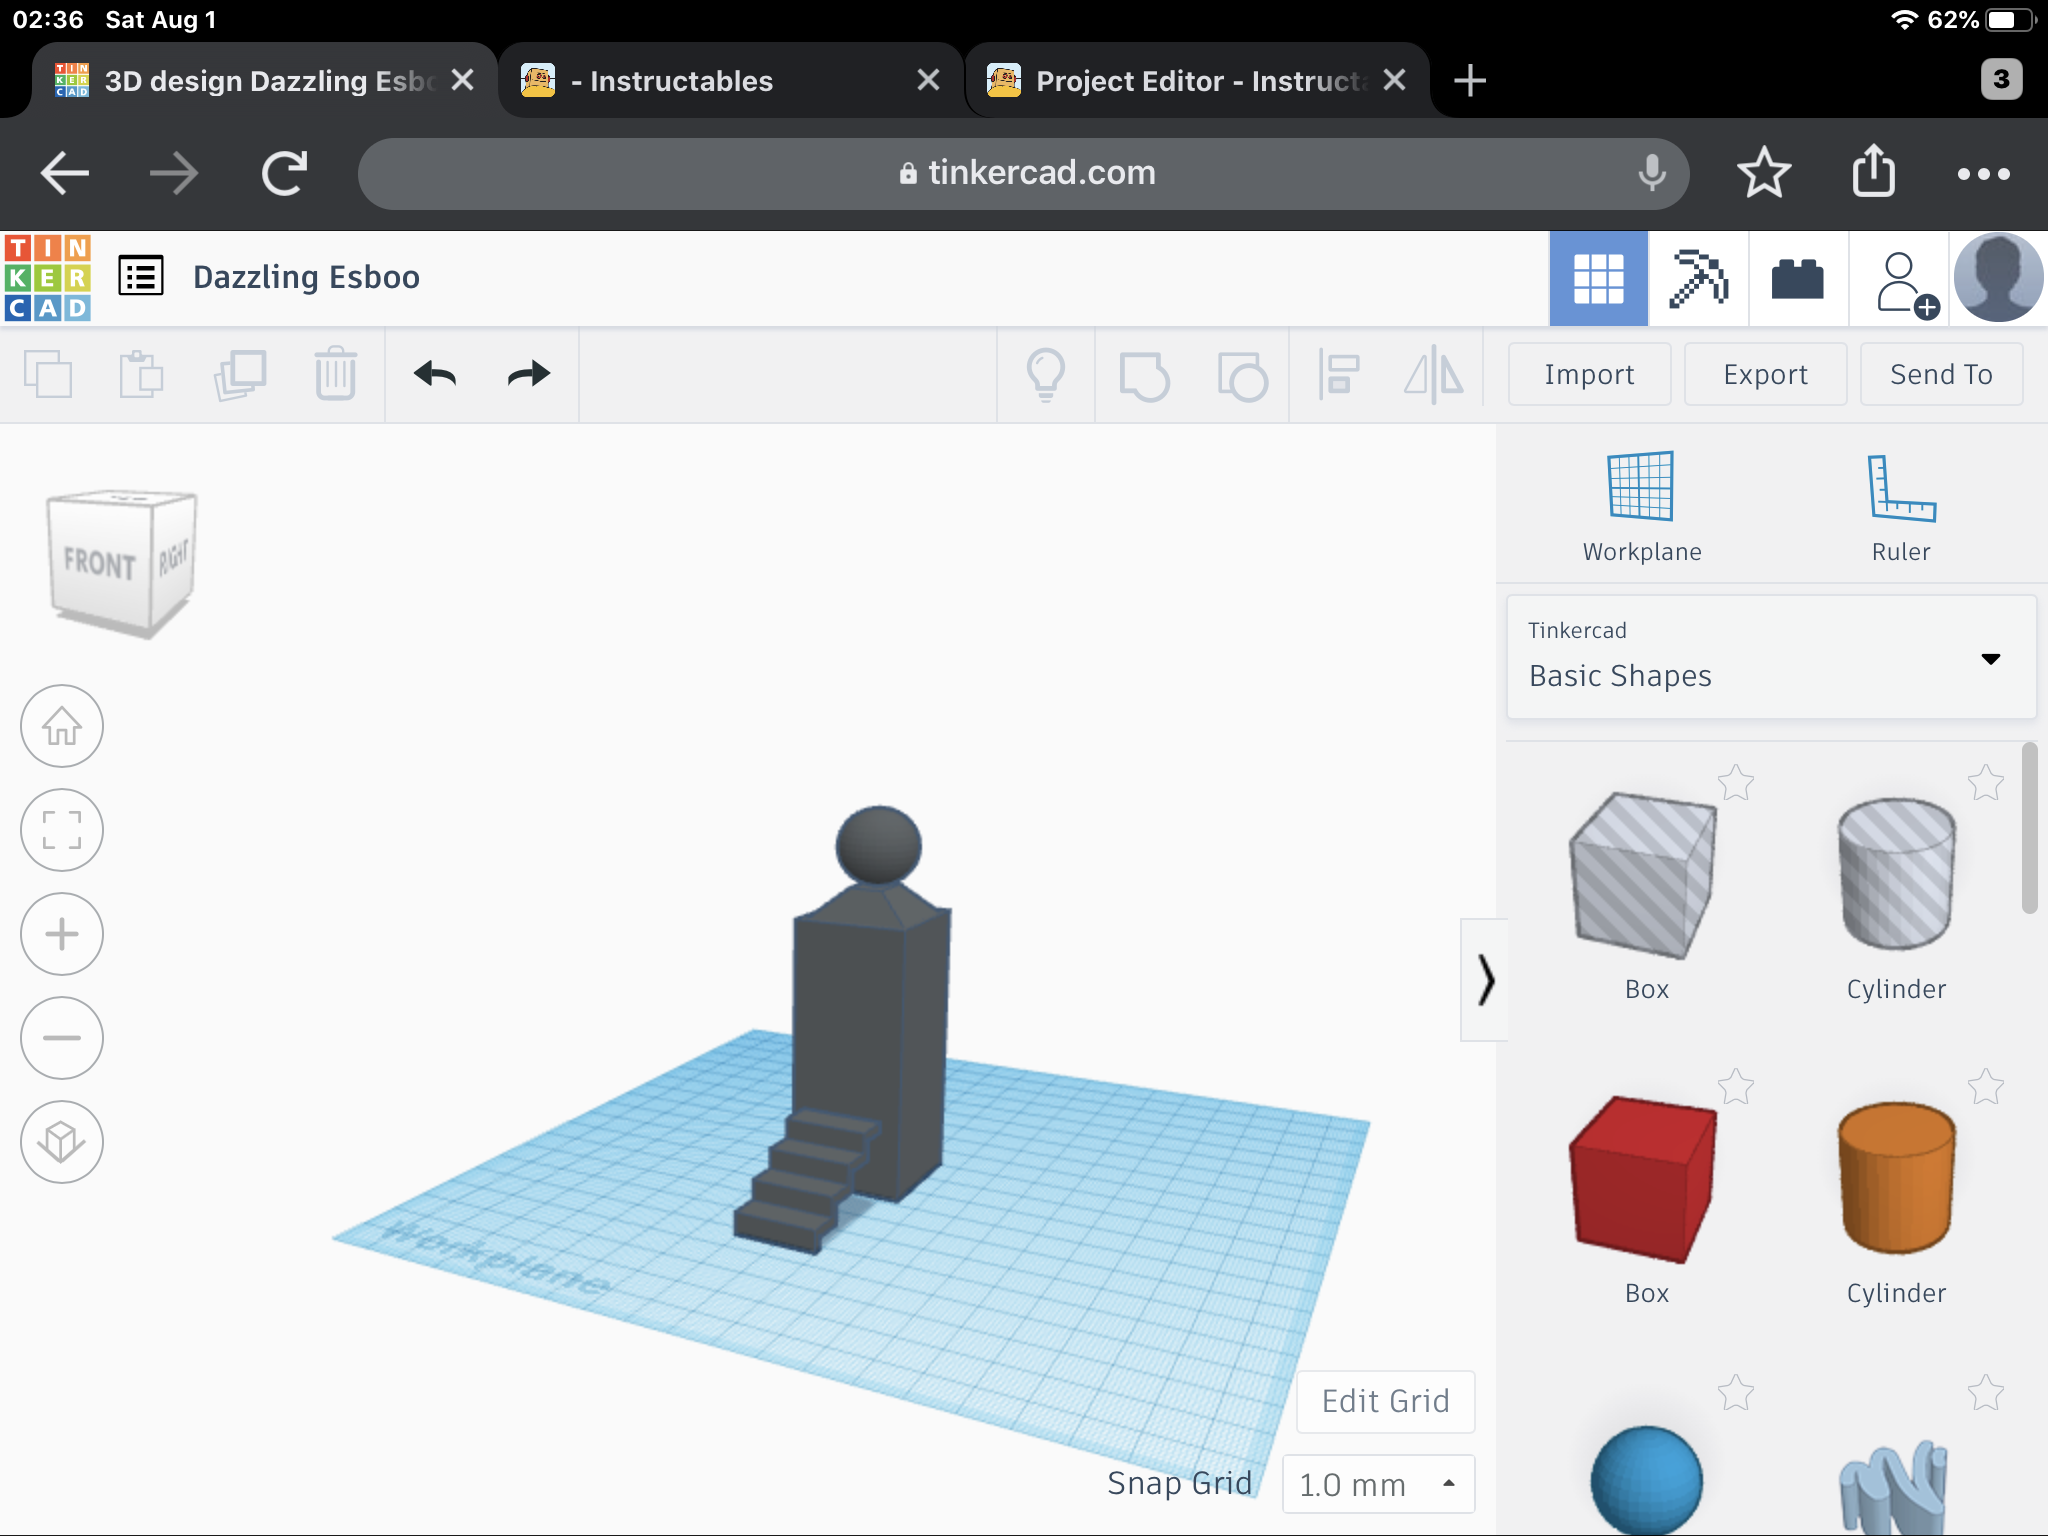Viewport: 2048px width, 1536px height.
Task: Switch to the Instructables tab
Action: [730, 81]
